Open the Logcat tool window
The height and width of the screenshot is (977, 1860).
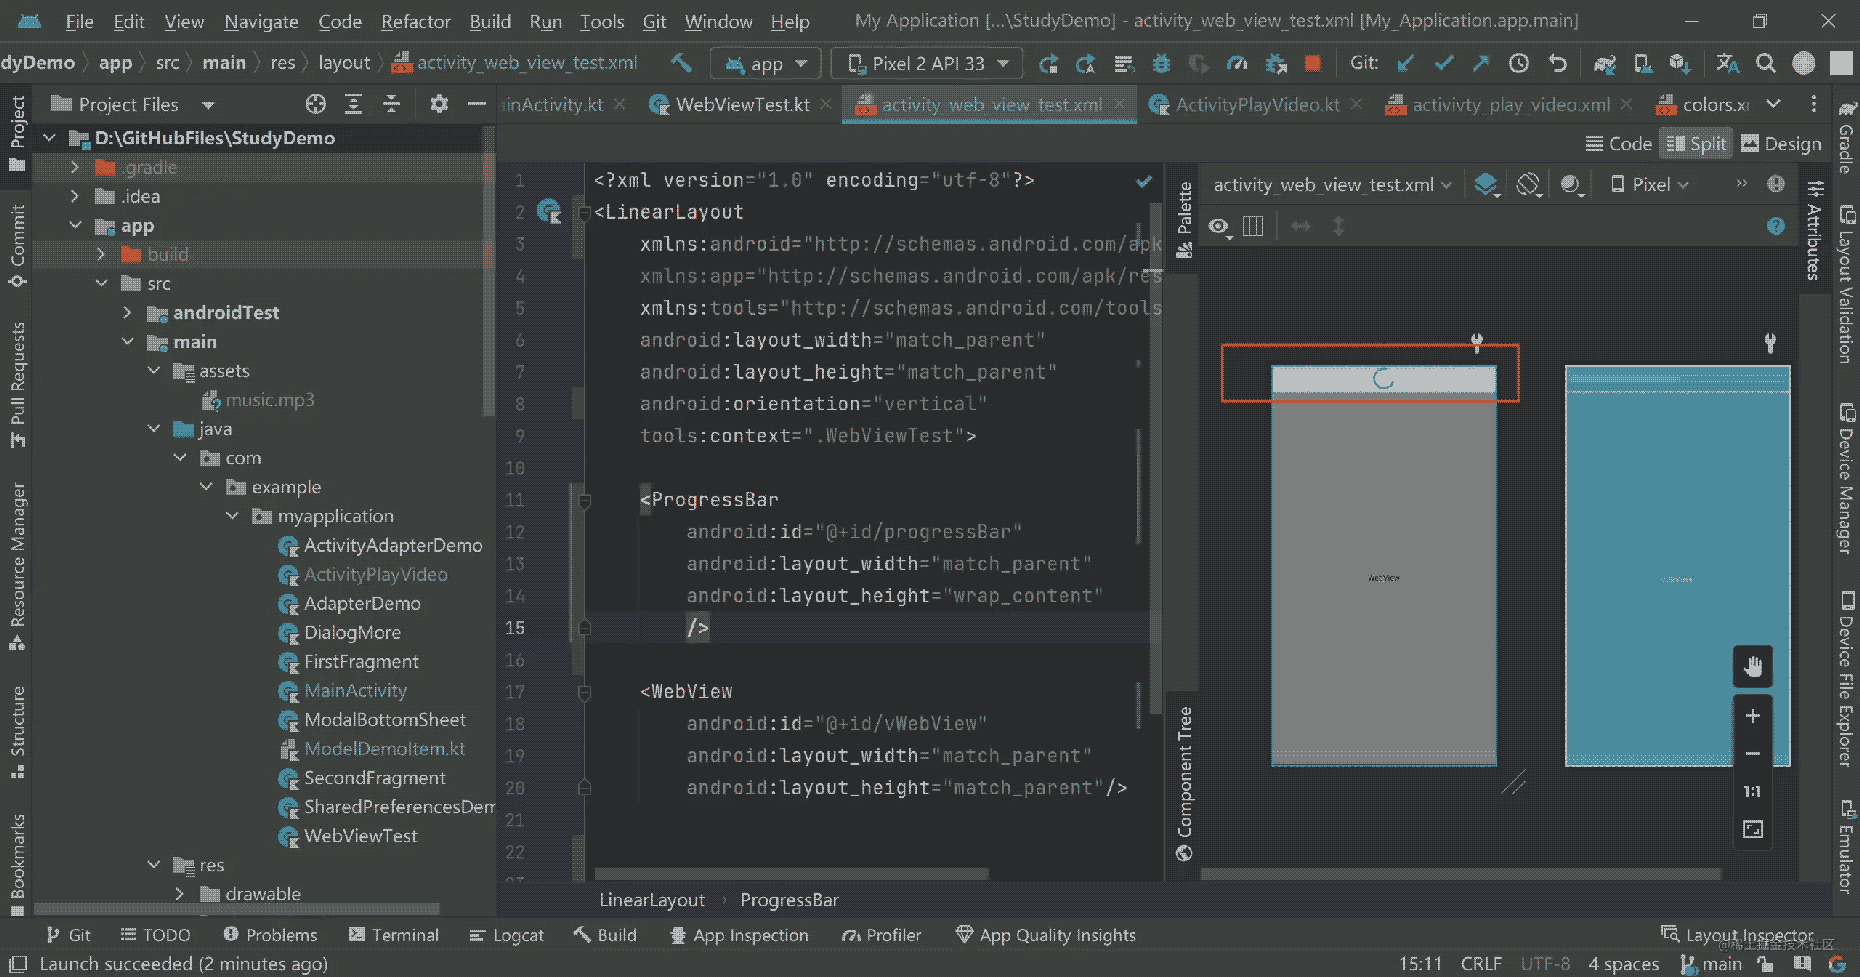(507, 935)
